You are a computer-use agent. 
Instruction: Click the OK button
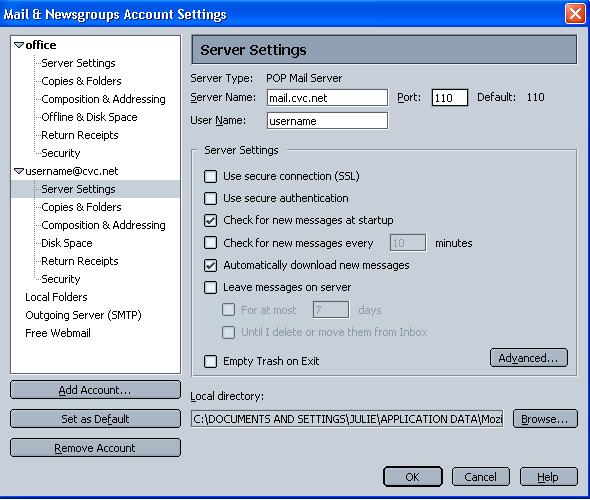tap(412, 477)
